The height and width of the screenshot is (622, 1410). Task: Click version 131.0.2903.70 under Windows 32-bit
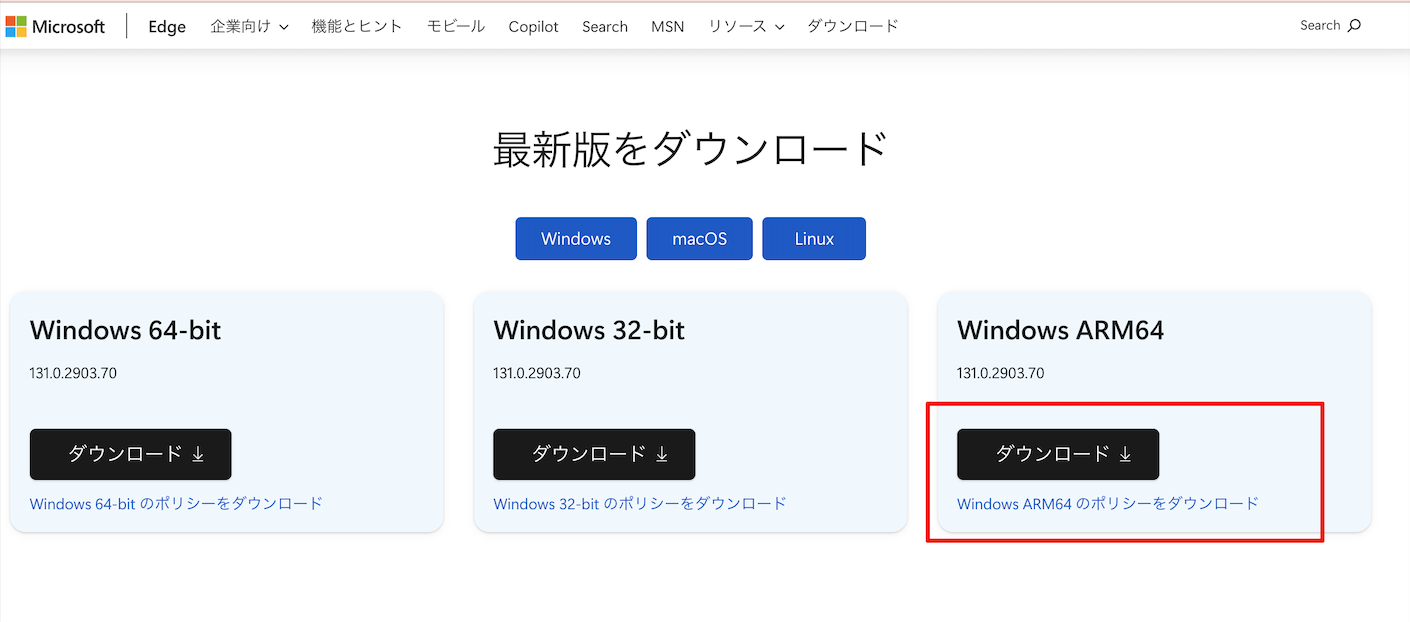point(537,374)
